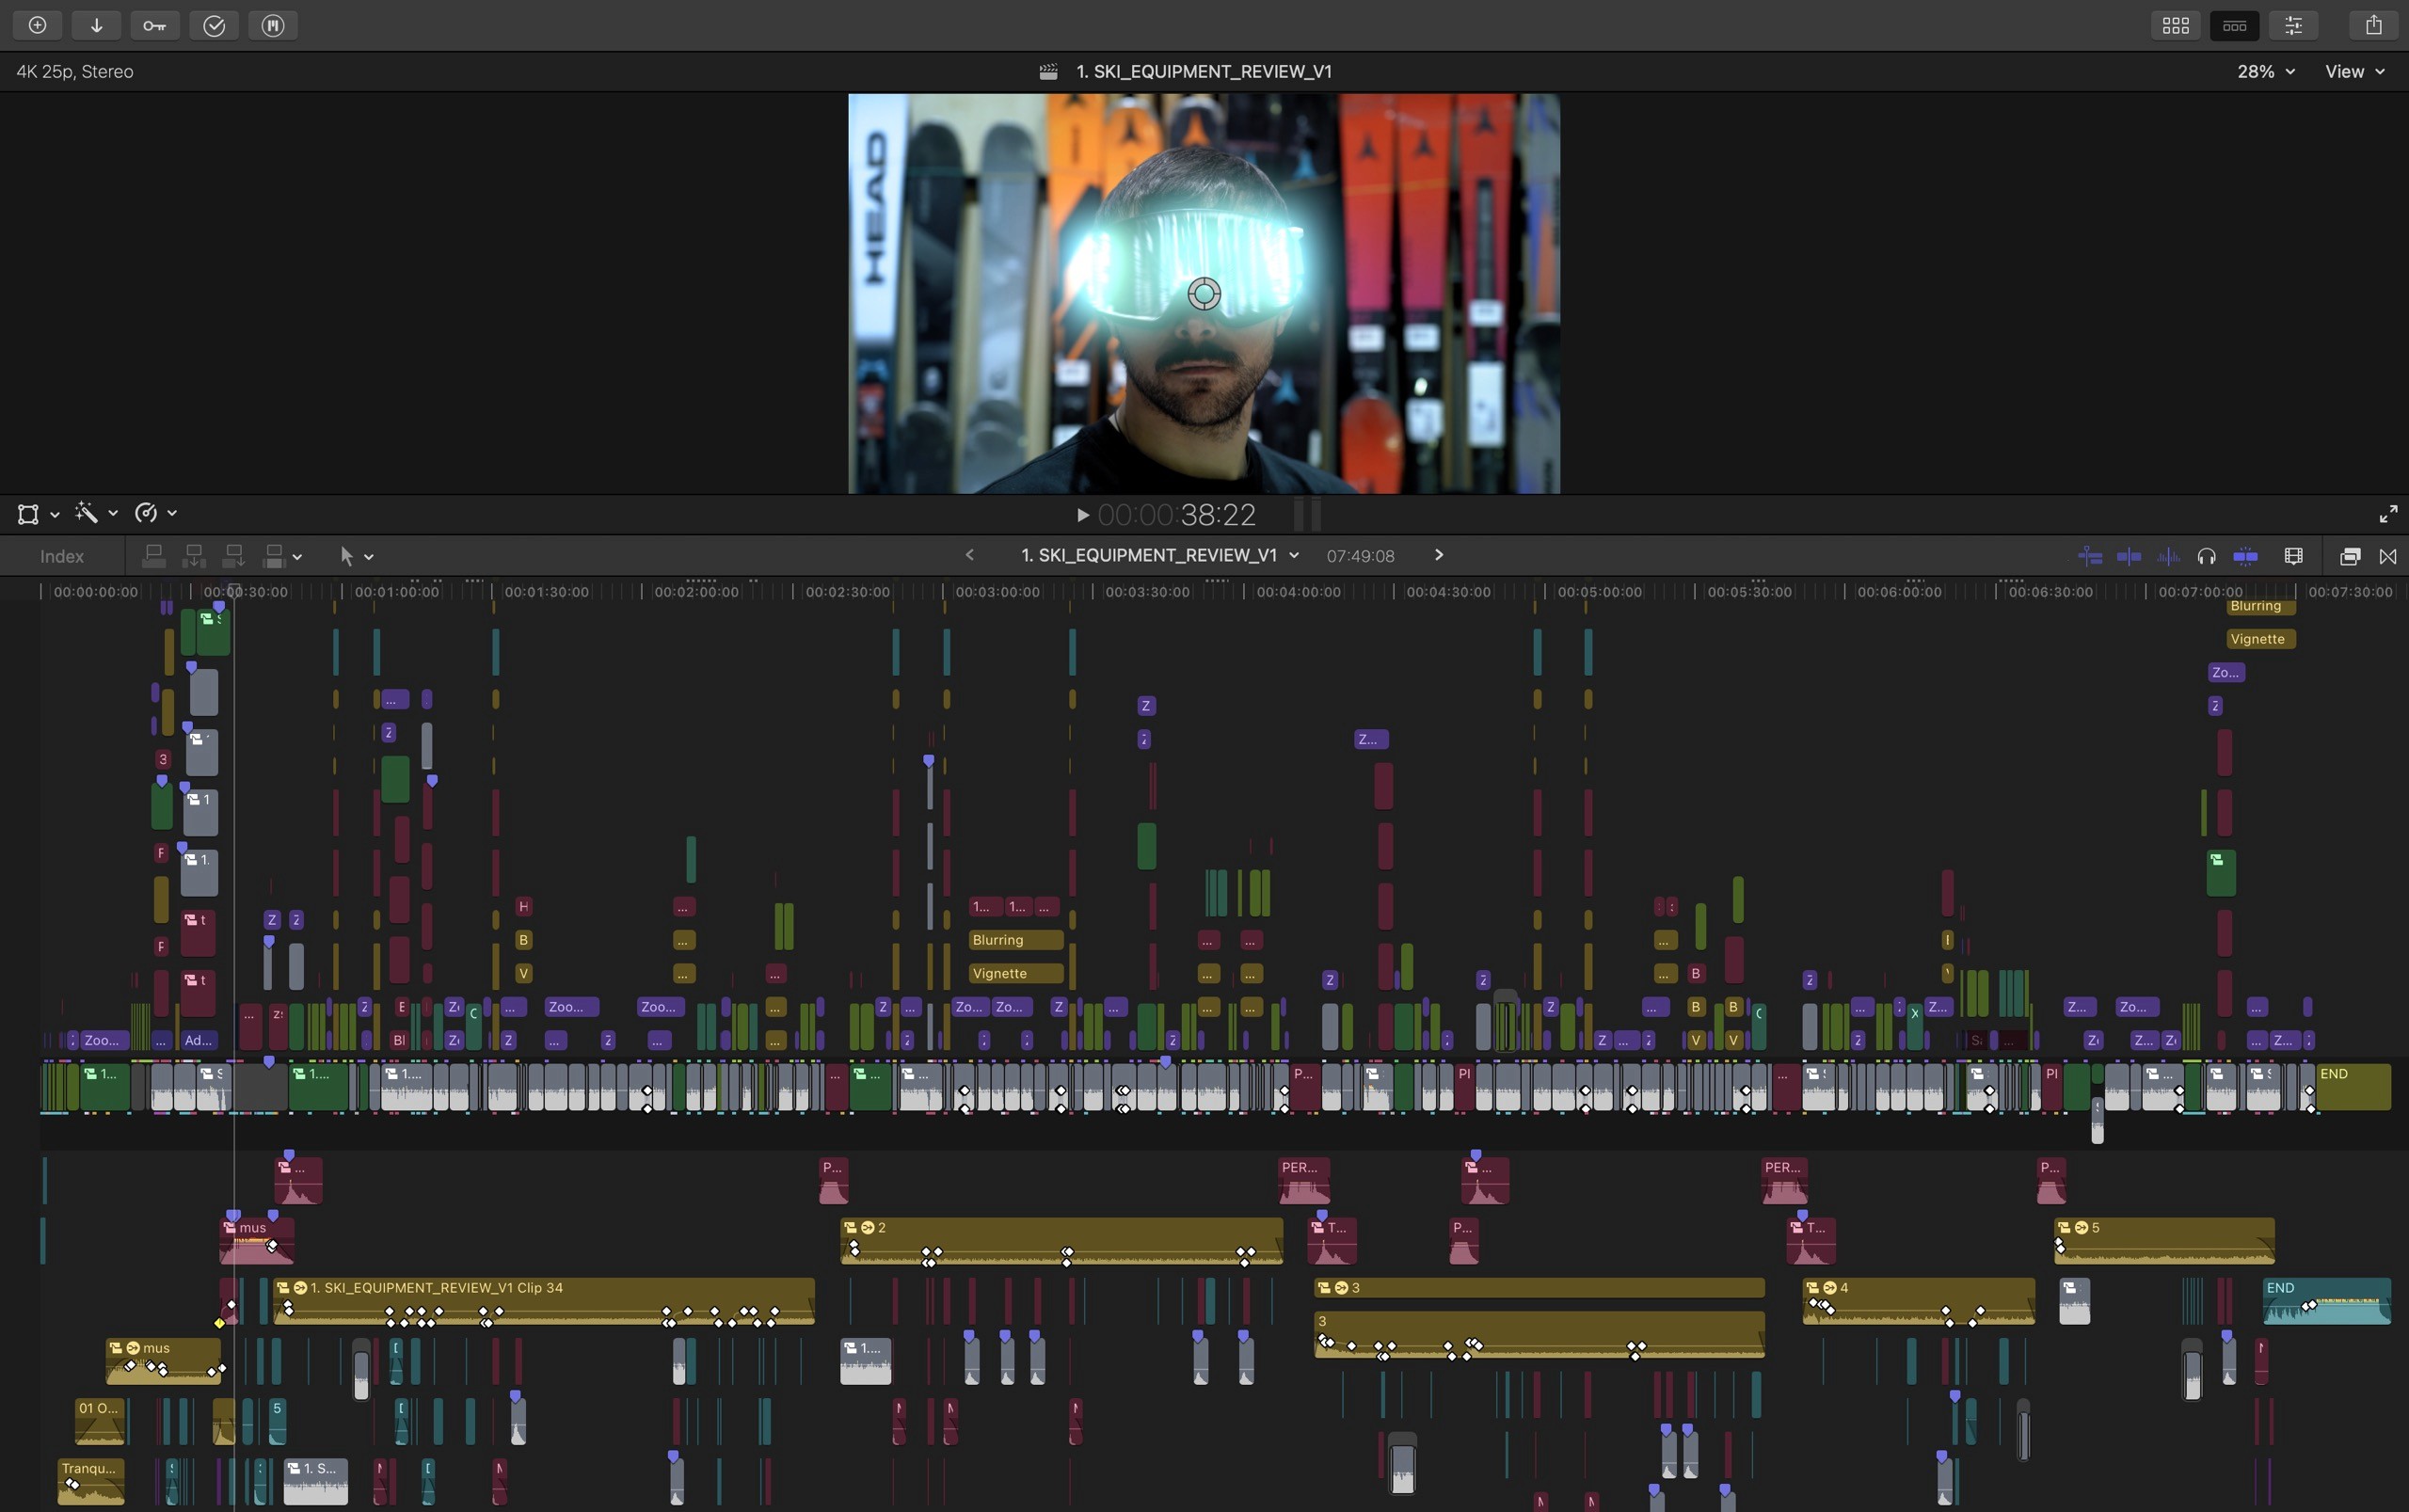Image resolution: width=2409 pixels, height=1512 pixels.
Task: Open the 28% viewer zoom dropdown
Action: tap(2265, 71)
